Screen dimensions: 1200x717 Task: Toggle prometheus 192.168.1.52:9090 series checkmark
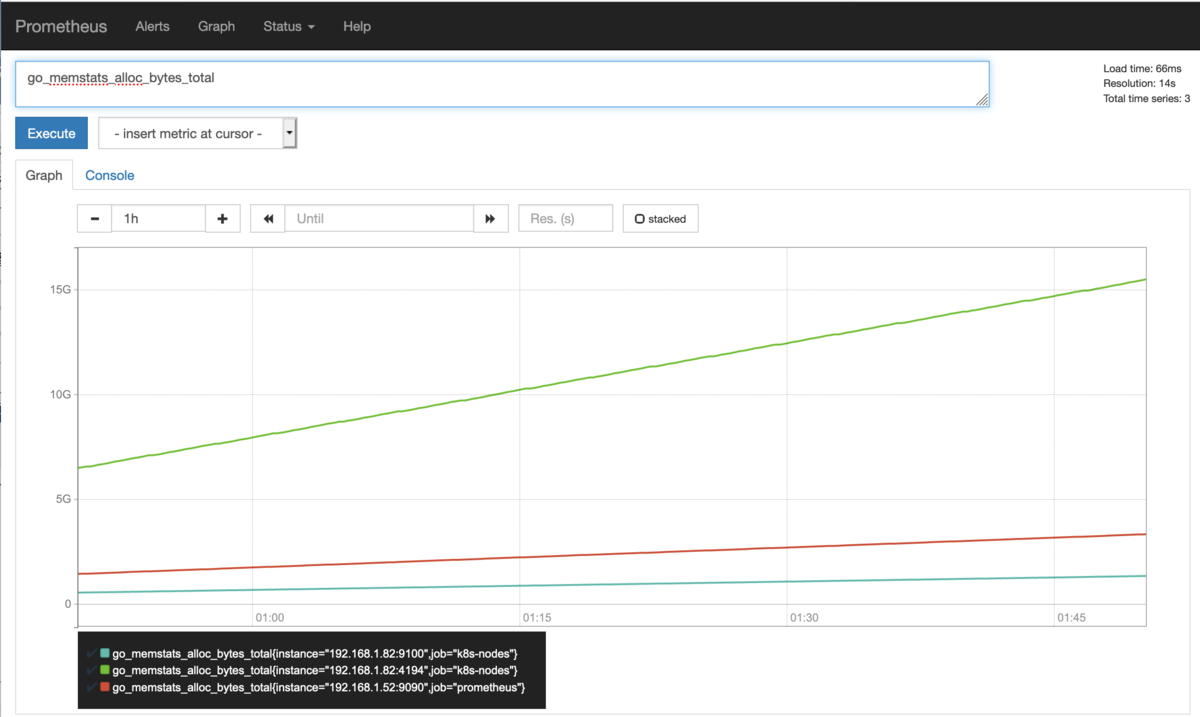pyautogui.click(x=92, y=688)
